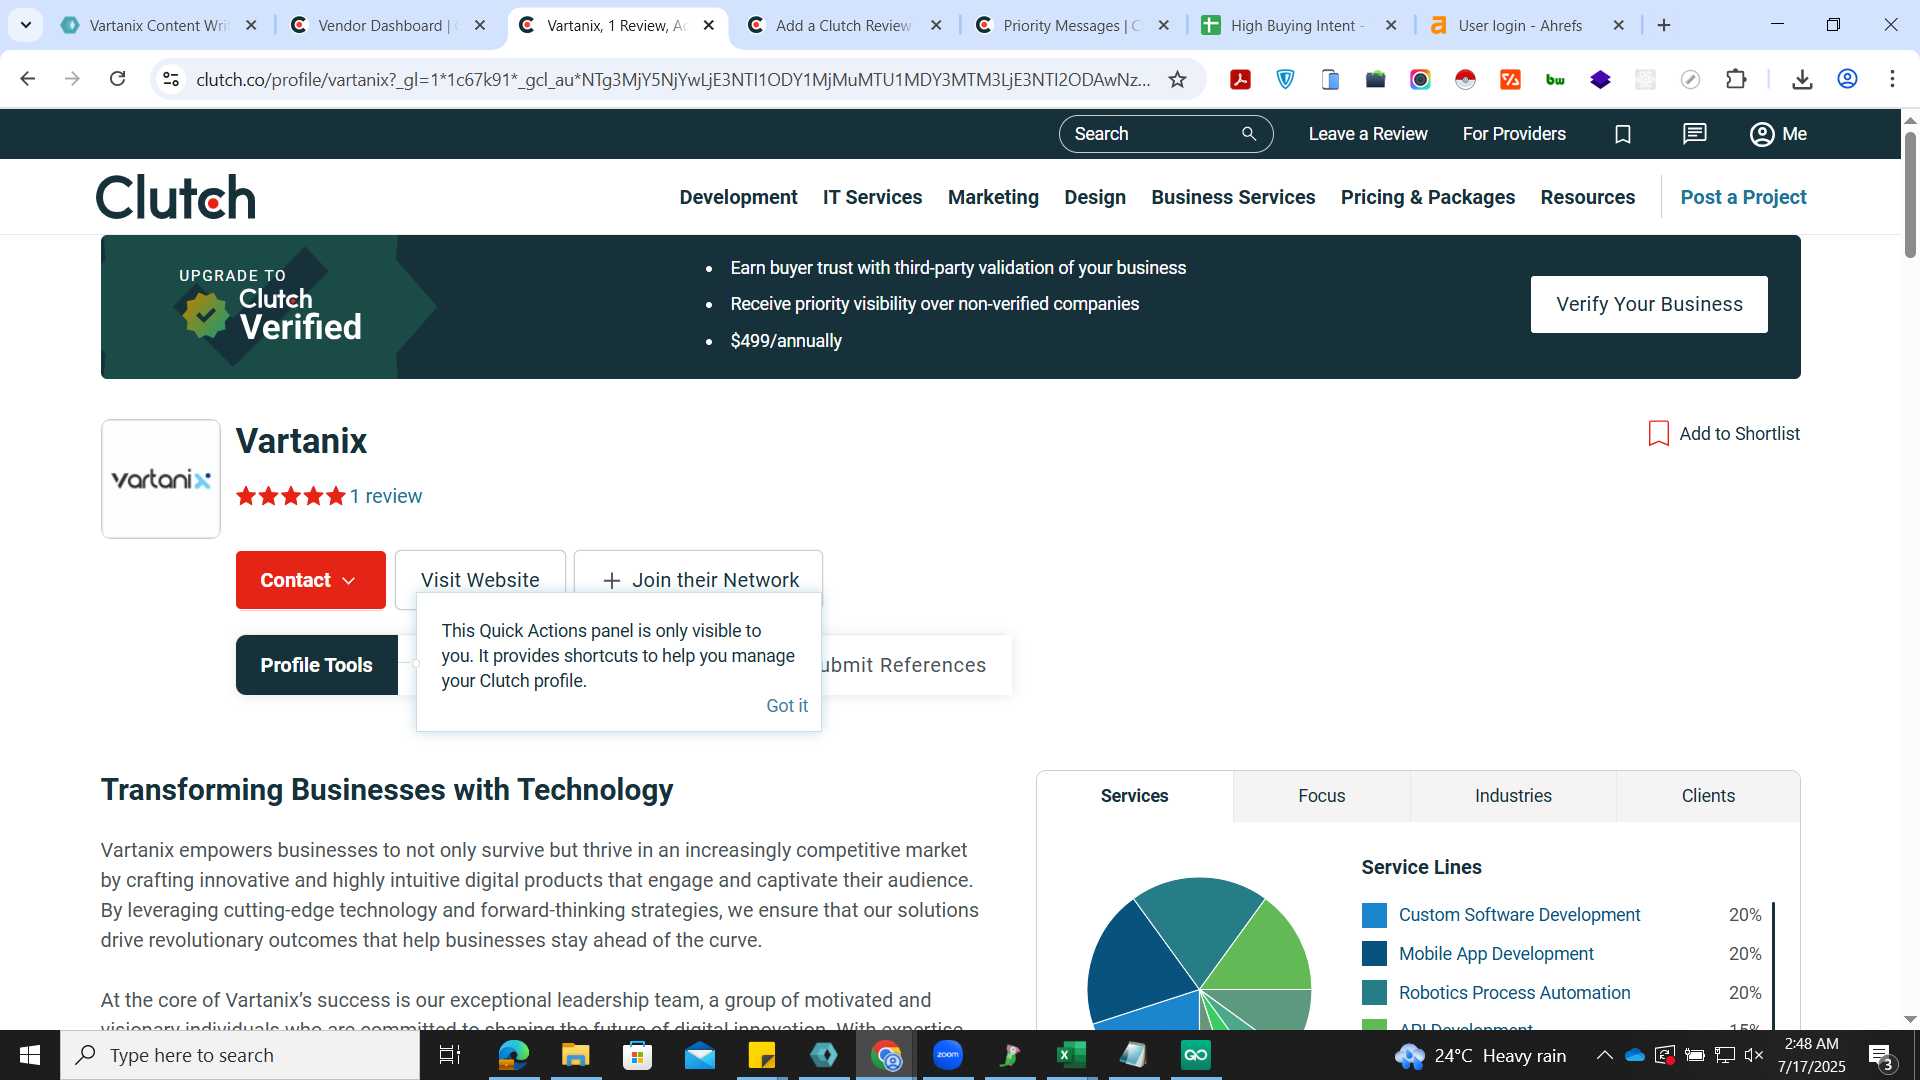Open the Development menu

coord(738,197)
